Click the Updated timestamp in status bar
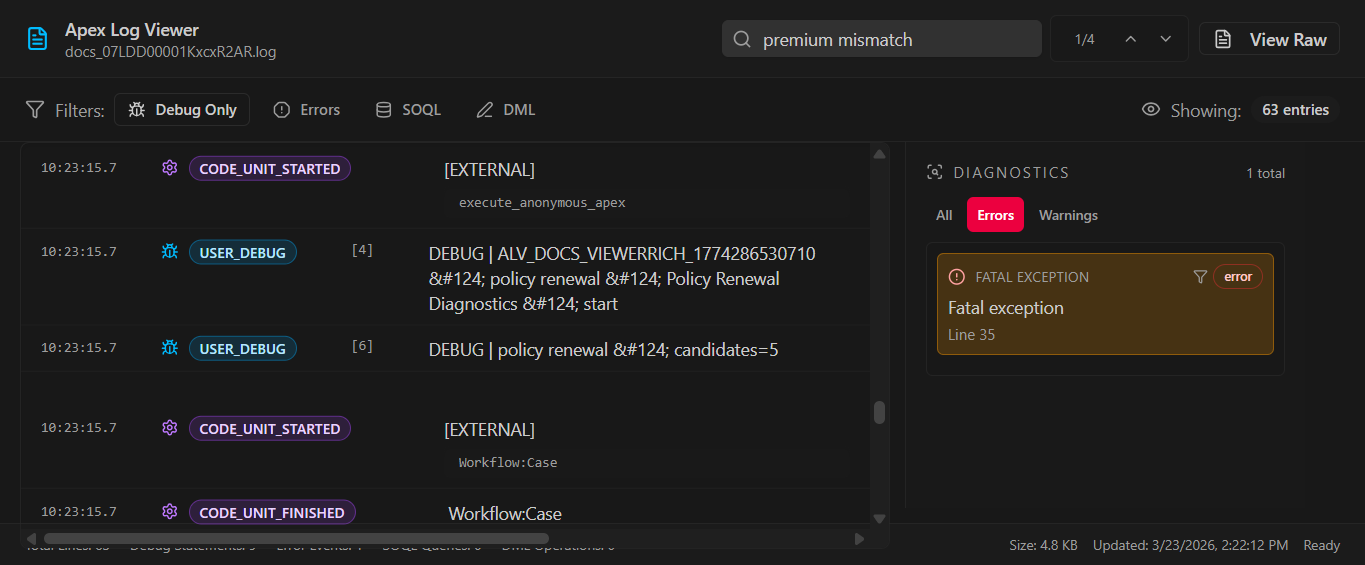1365x565 pixels. point(1191,545)
